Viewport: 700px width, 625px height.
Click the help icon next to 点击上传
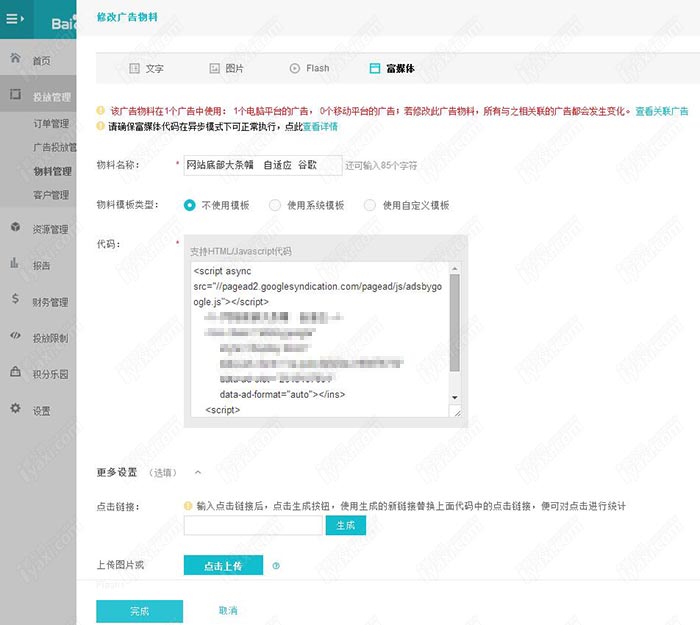pos(276,566)
